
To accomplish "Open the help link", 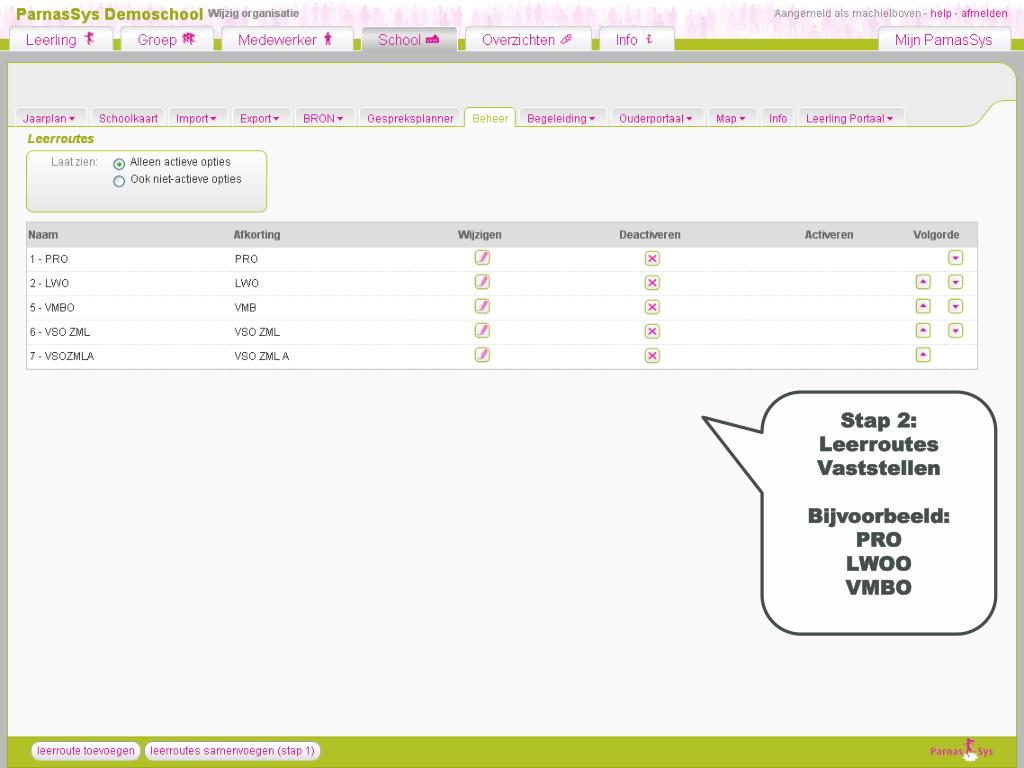I will (x=940, y=13).
